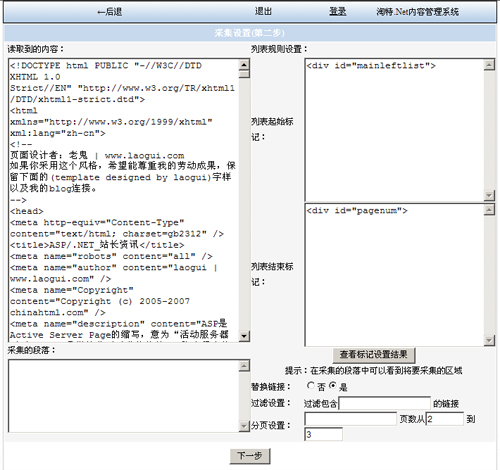This screenshot has height=470, width=500.
Task: Click the 查看标记设置结果 button
Action: 374,355
